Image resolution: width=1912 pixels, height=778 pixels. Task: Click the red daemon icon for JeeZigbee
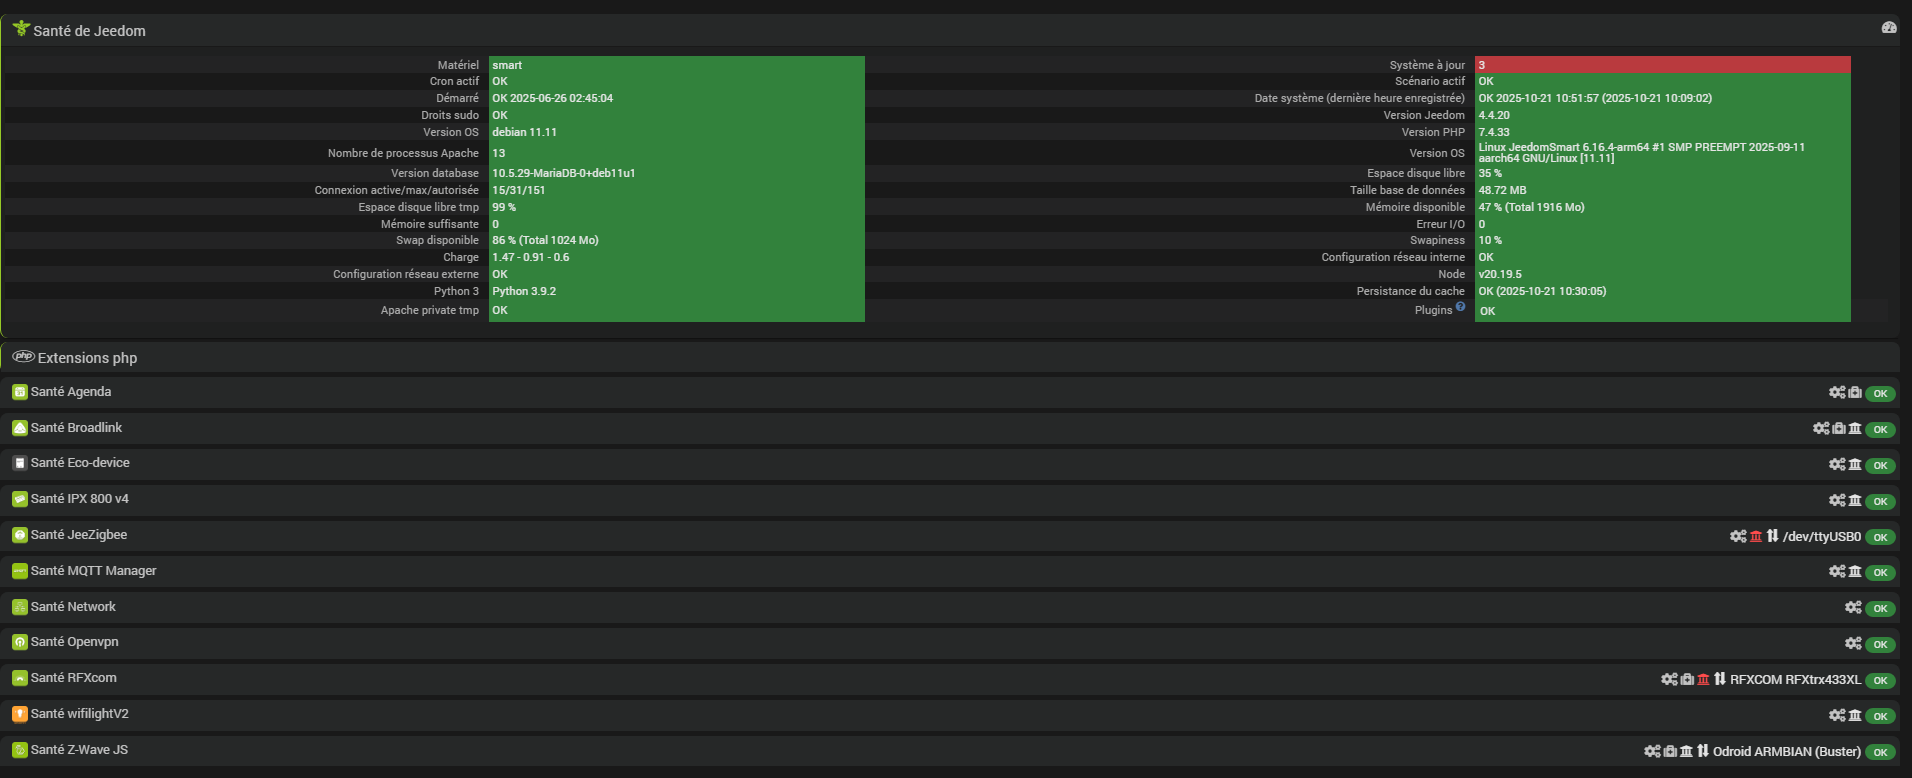[1756, 537]
